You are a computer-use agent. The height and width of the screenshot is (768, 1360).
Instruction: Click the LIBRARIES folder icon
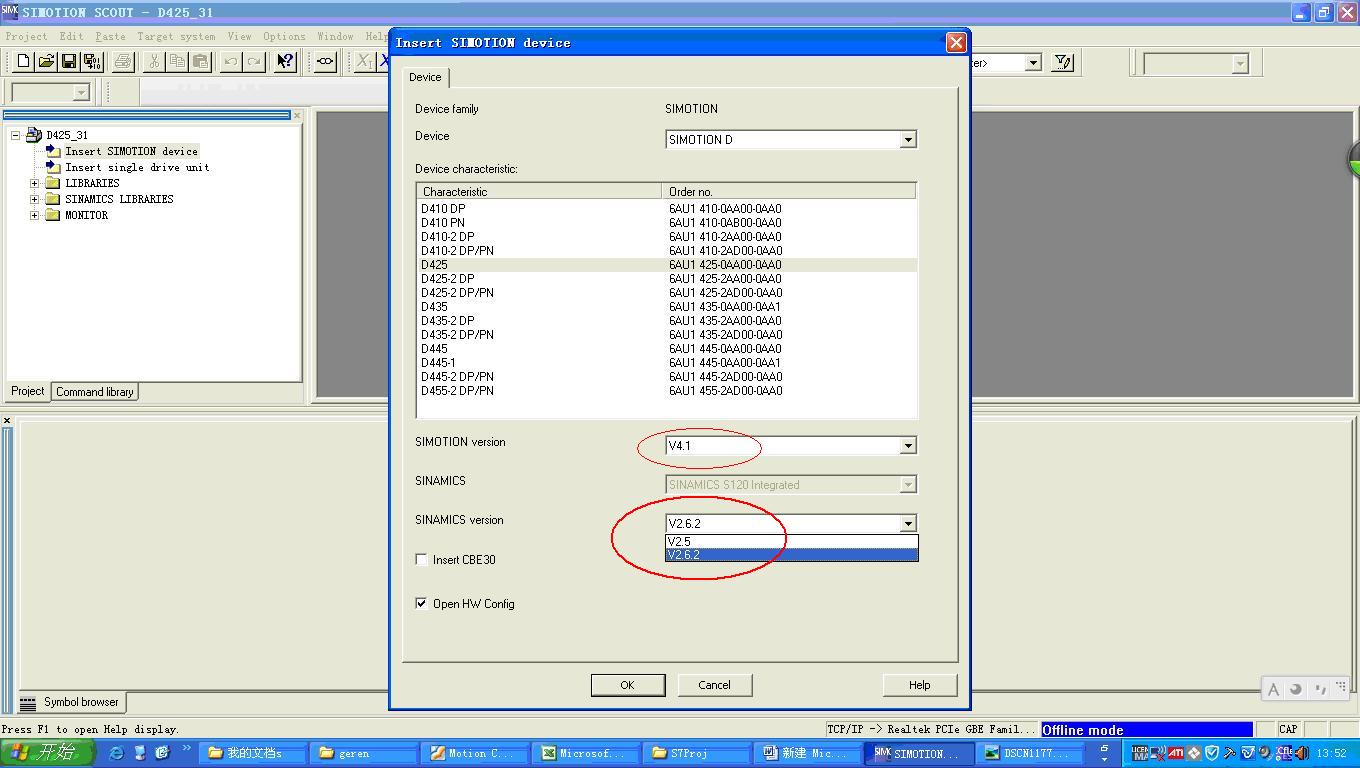click(53, 183)
